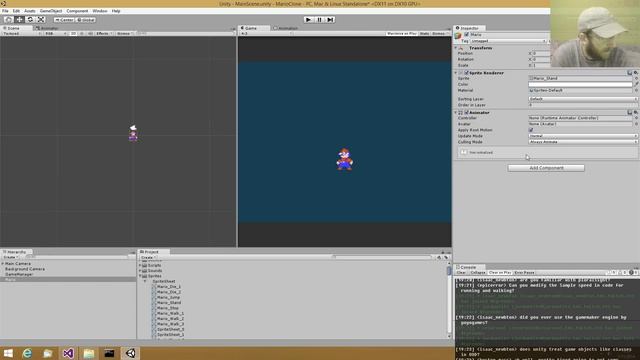
Task: Open Visual Studio from the taskbar
Action: (68, 353)
